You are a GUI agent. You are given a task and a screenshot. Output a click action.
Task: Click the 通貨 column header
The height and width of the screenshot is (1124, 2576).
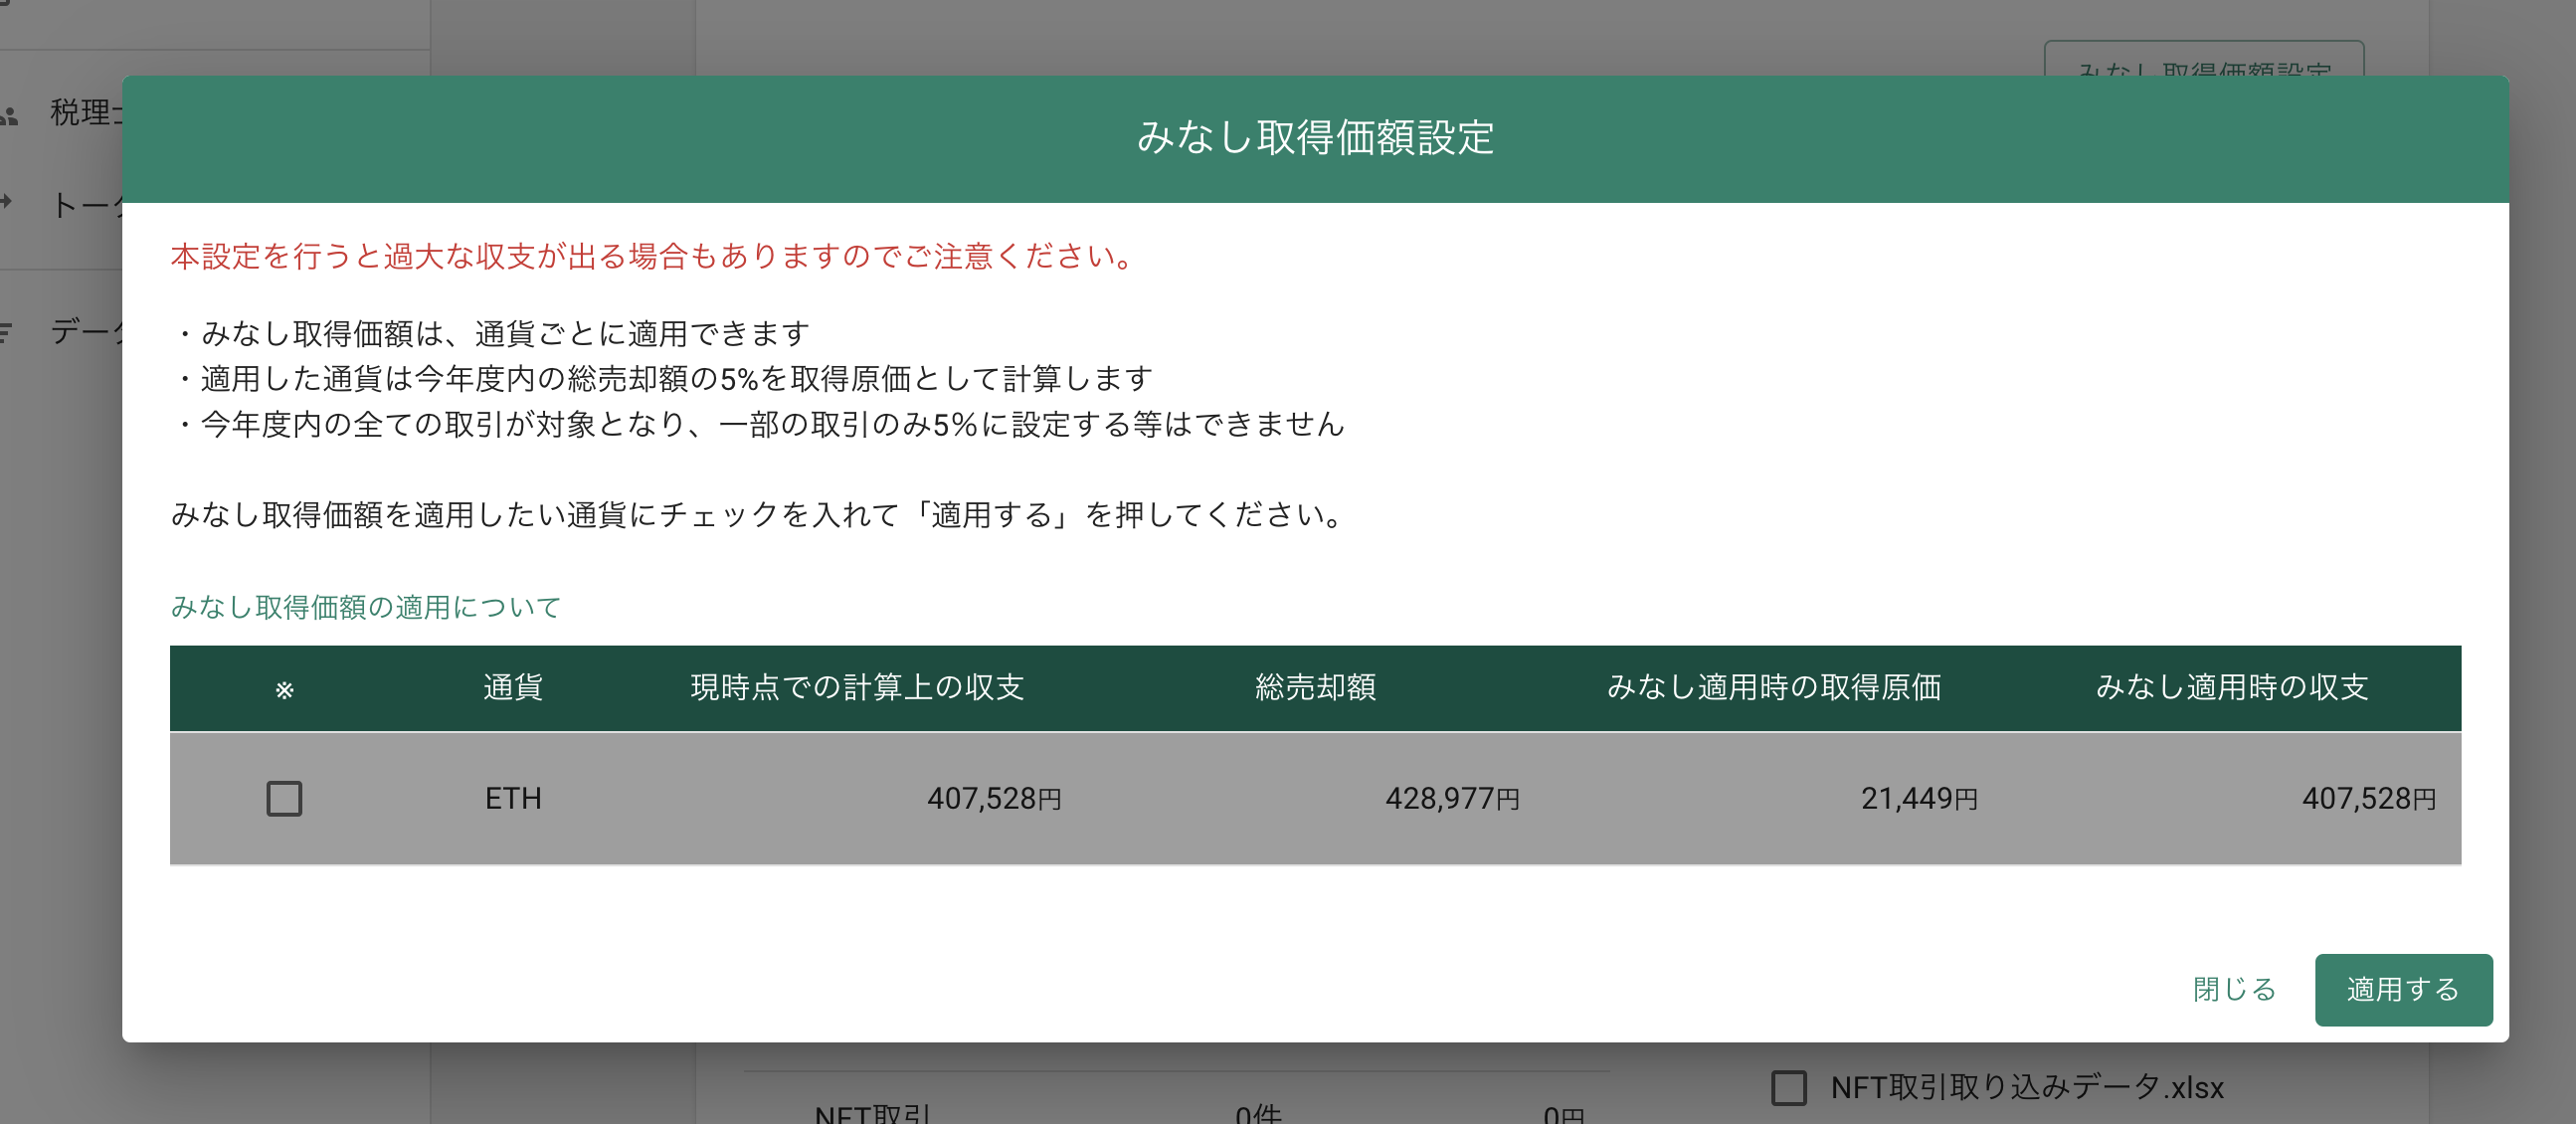point(513,687)
